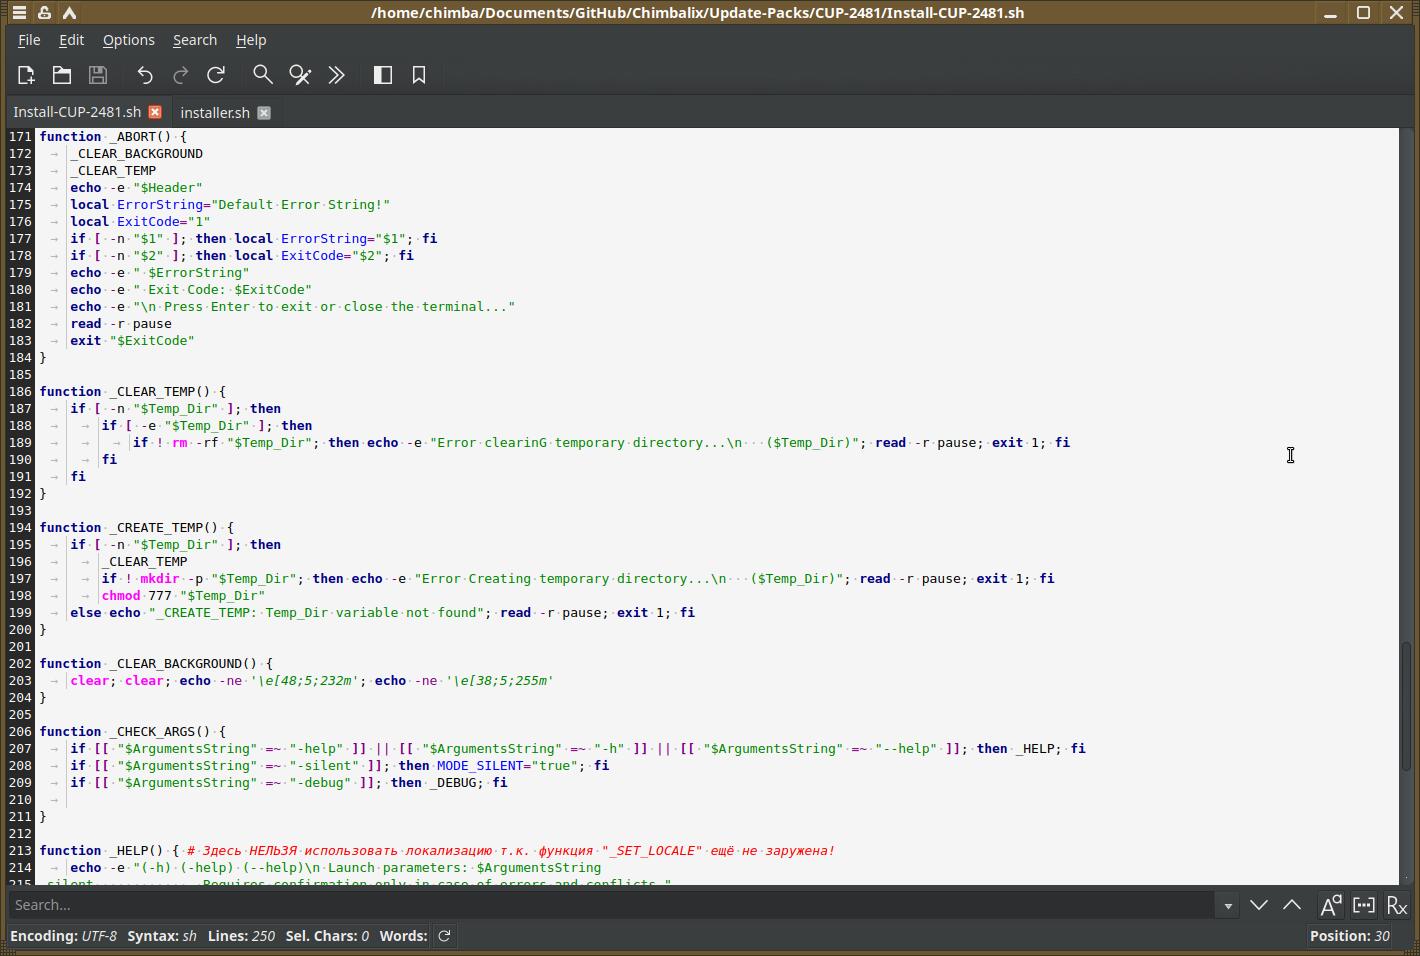This screenshot has height=956, width=1420.
Task: Click the bookmark icon in the toolbar
Action: coord(419,75)
